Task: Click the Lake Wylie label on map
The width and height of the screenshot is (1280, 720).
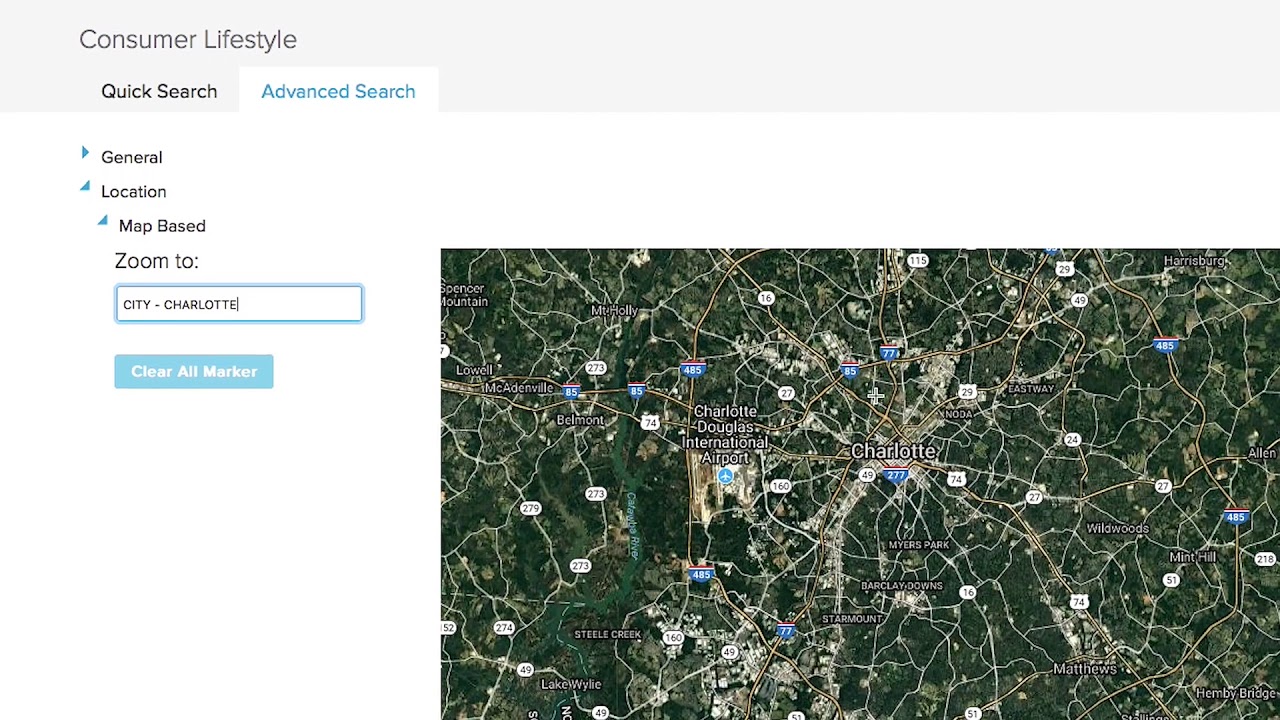Action: (571, 684)
